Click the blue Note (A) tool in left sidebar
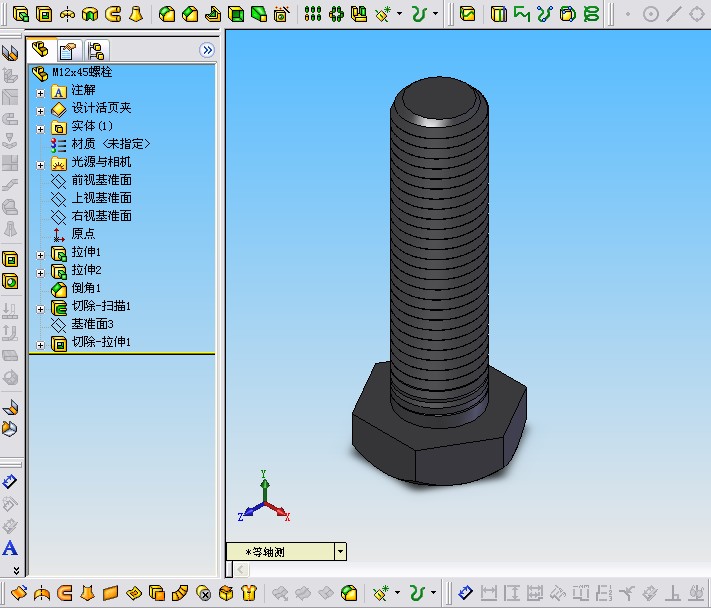Viewport: 711px width, 608px height. point(10,548)
